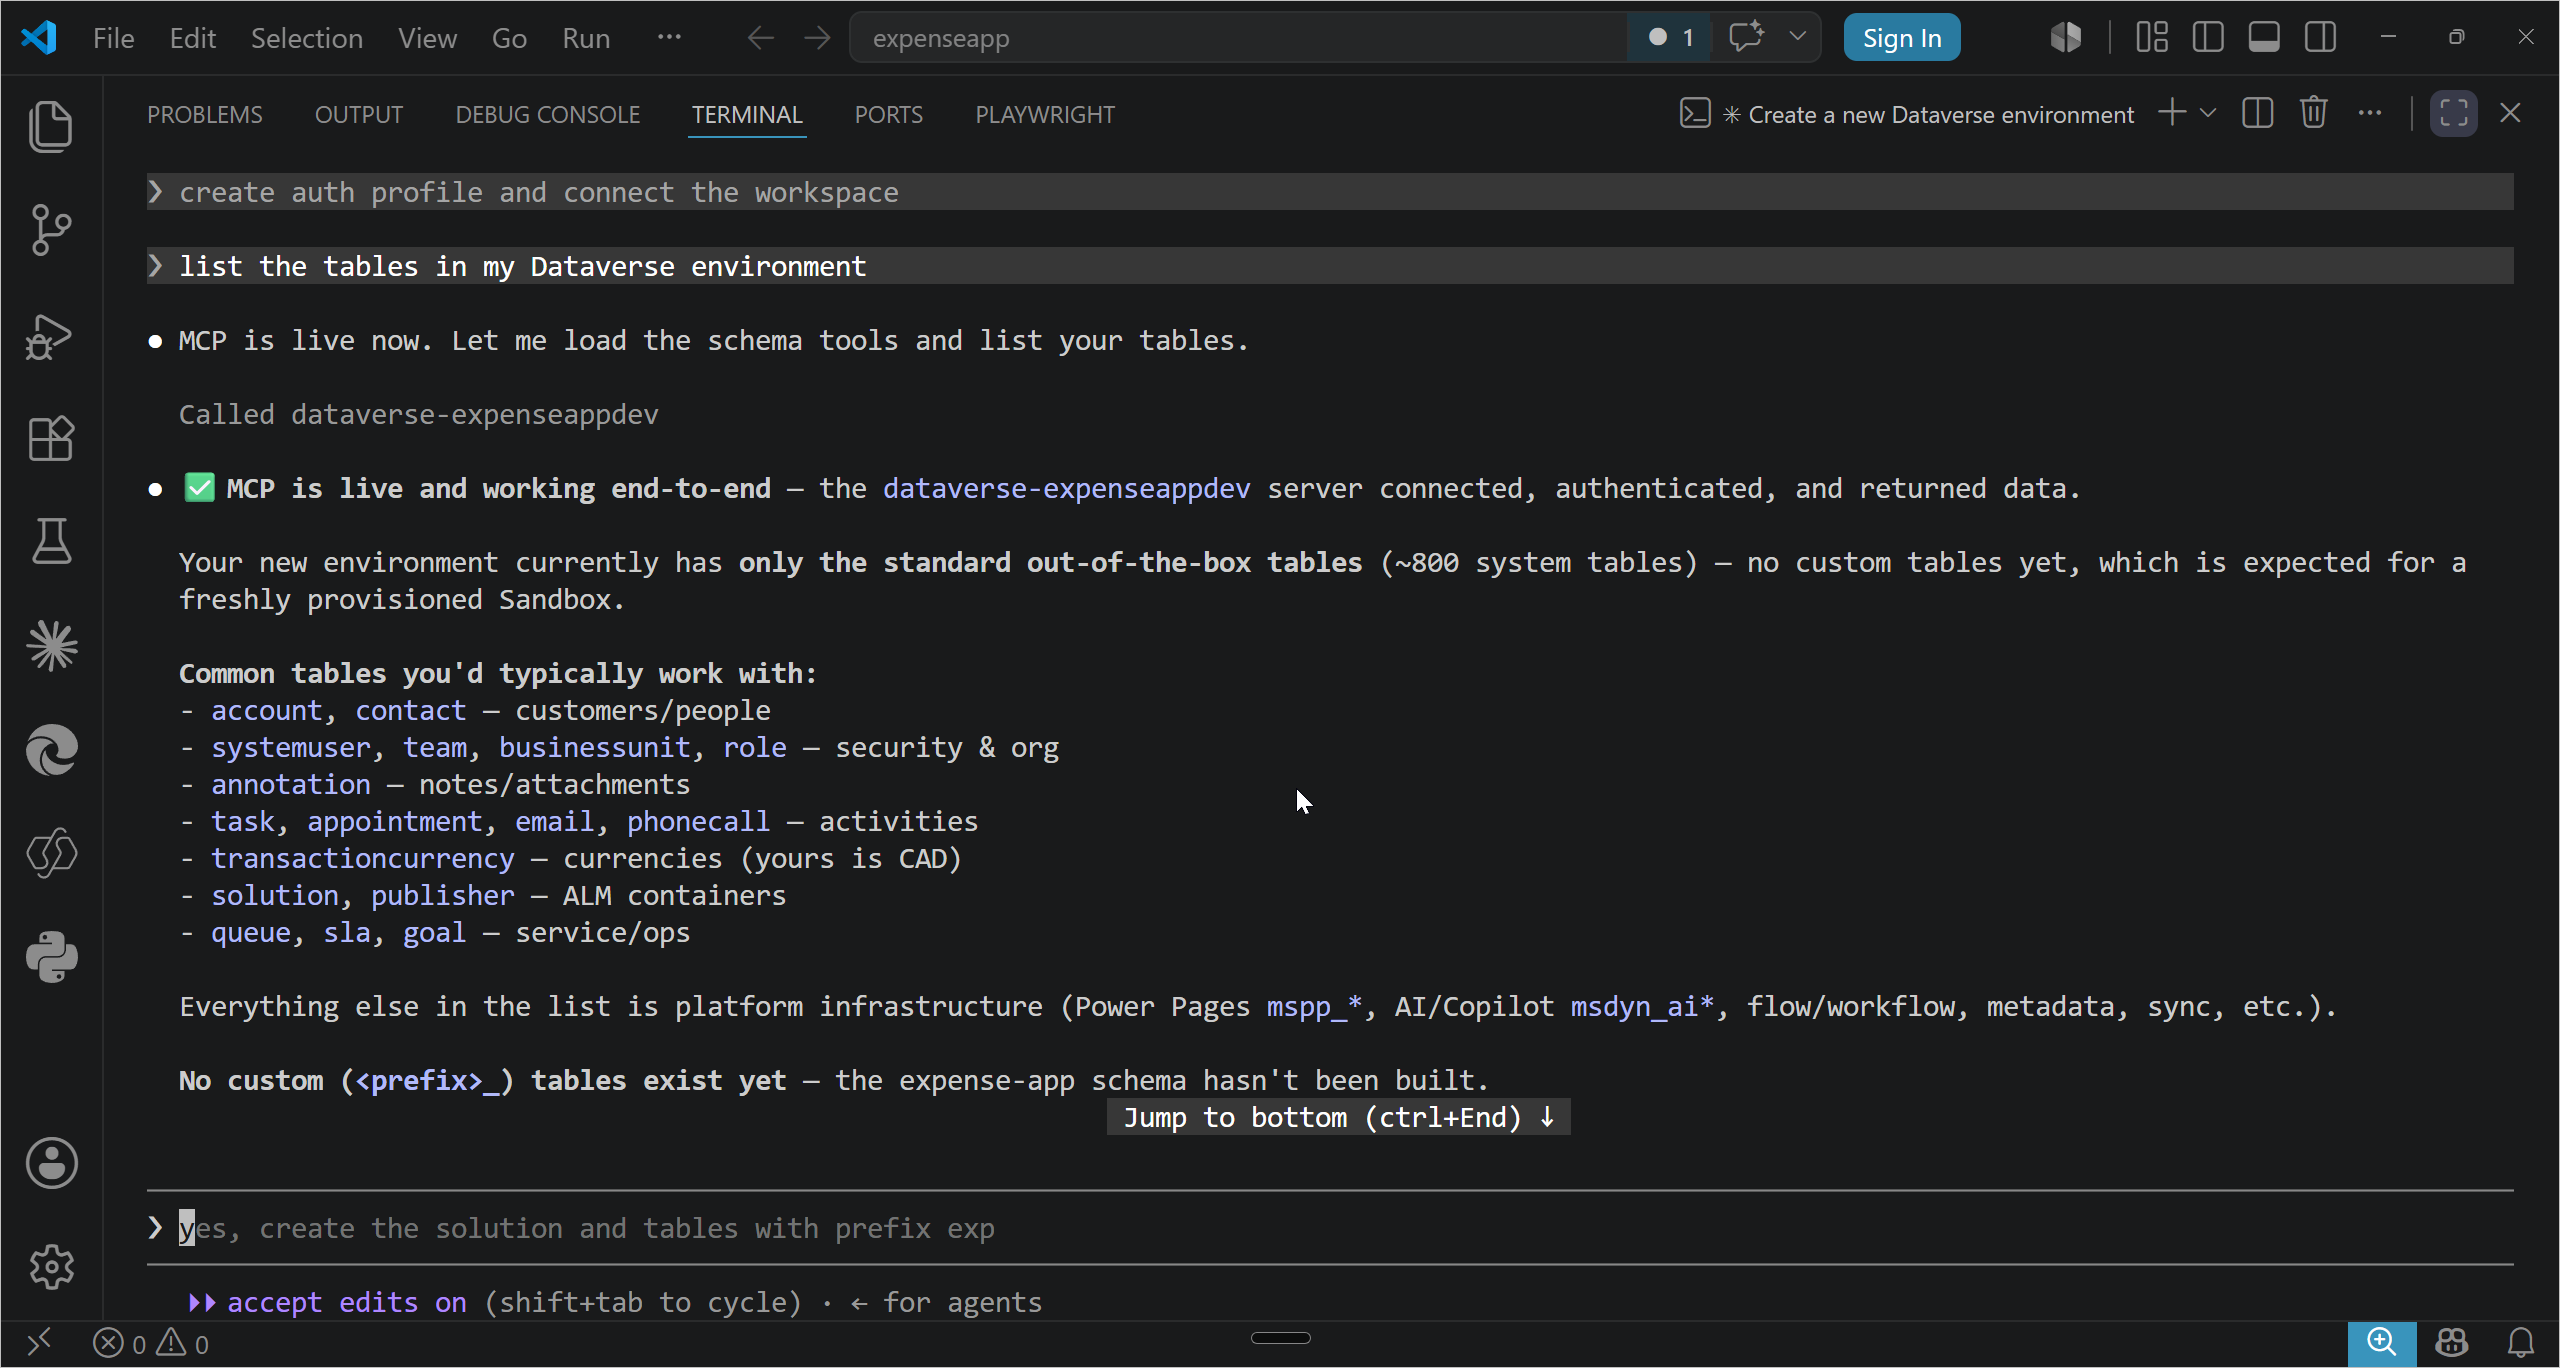Click 'transactioncurrency' table name
The image size is (2560, 1368).
362,858
